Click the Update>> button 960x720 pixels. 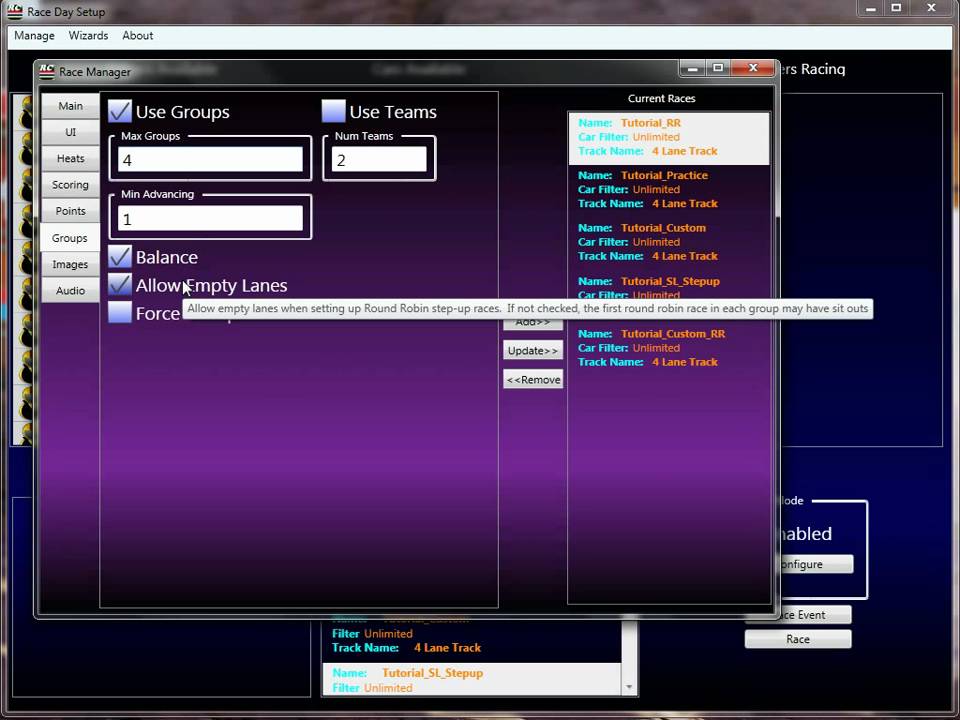coord(533,350)
